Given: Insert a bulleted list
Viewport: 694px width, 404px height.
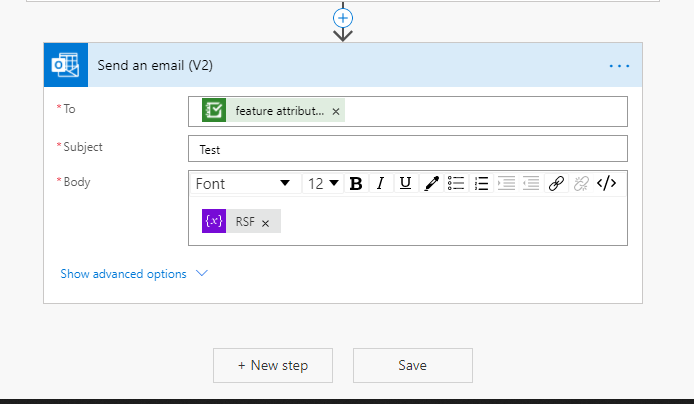Looking at the screenshot, I should [x=456, y=183].
